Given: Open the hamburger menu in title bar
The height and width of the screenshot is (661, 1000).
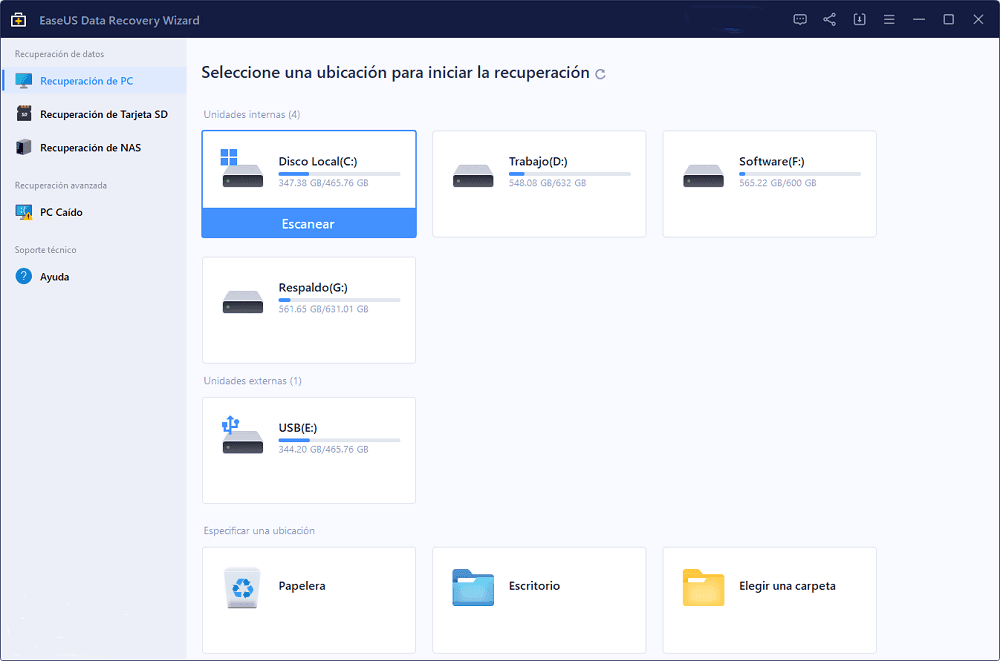Looking at the screenshot, I should coord(888,20).
